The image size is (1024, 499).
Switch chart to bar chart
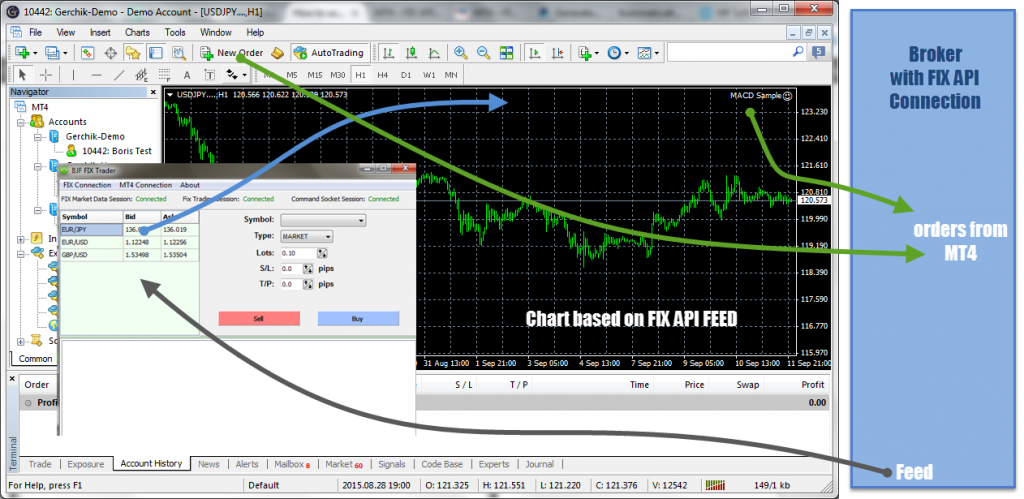(389, 53)
